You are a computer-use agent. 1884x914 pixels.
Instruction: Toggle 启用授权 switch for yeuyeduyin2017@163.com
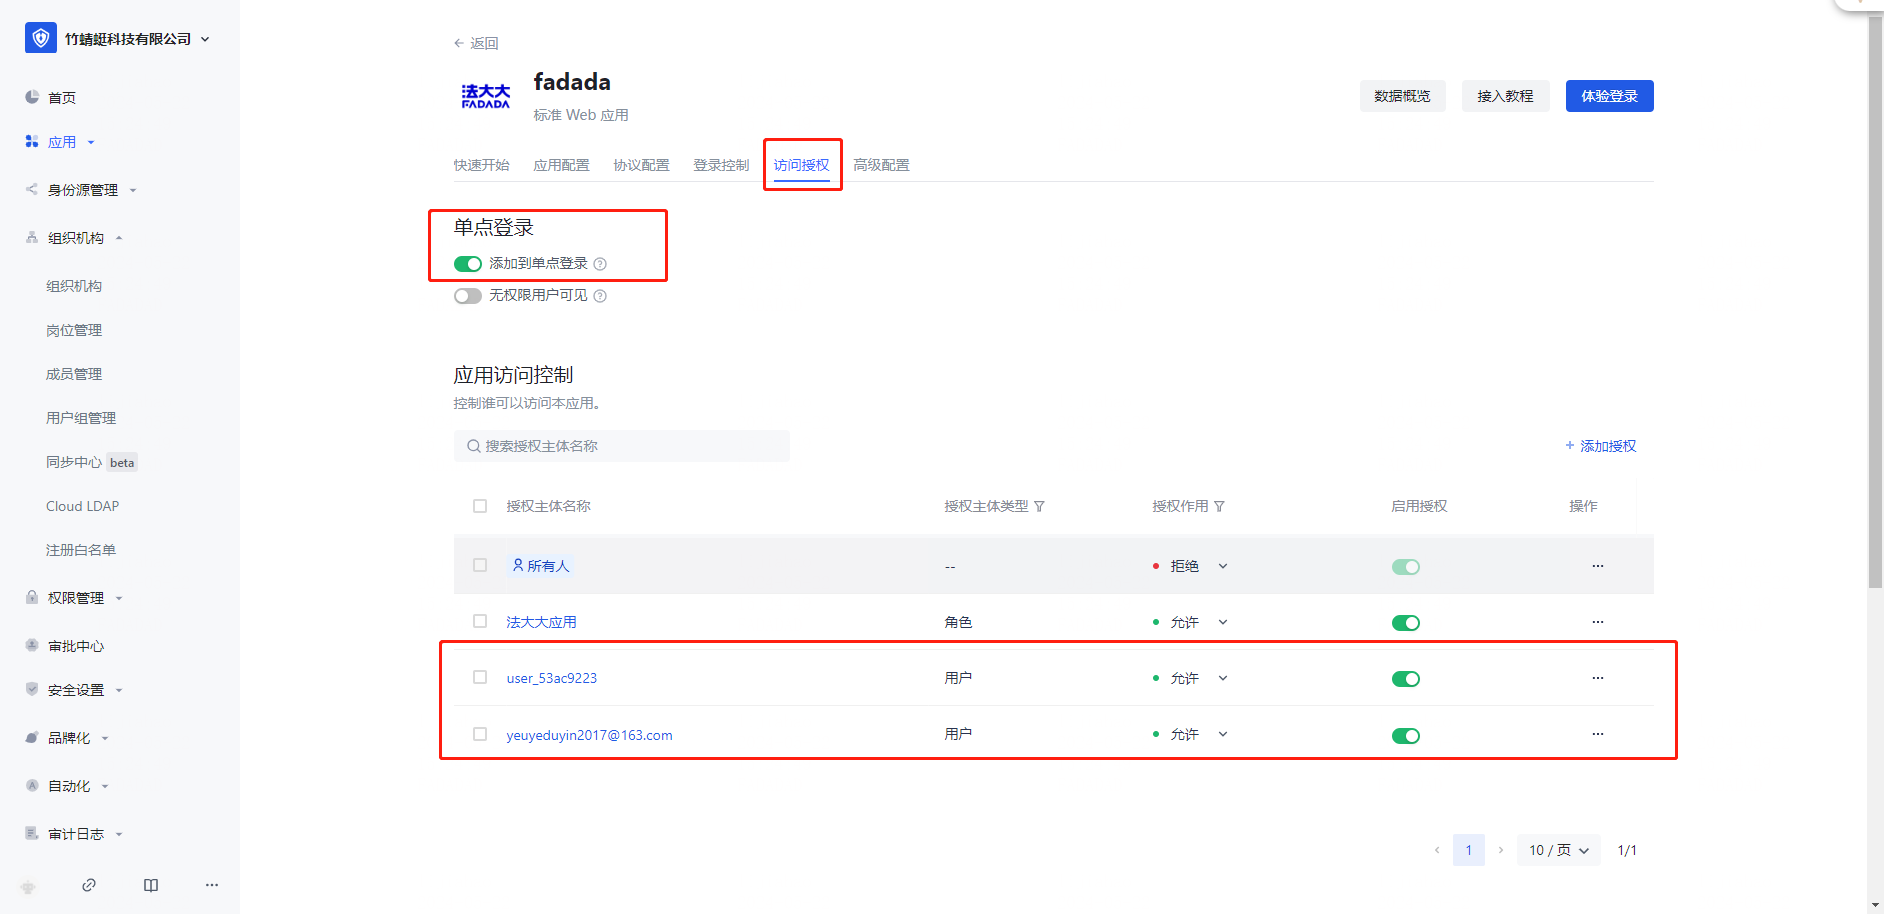pos(1406,736)
